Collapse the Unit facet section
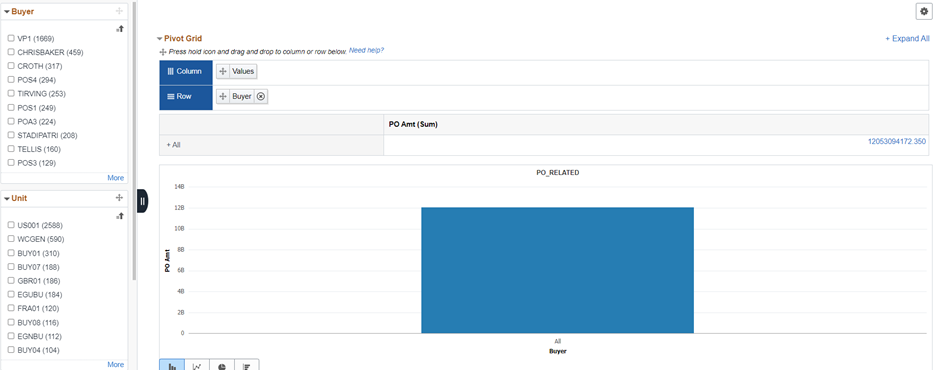This screenshot has width=936, height=370. point(7,198)
